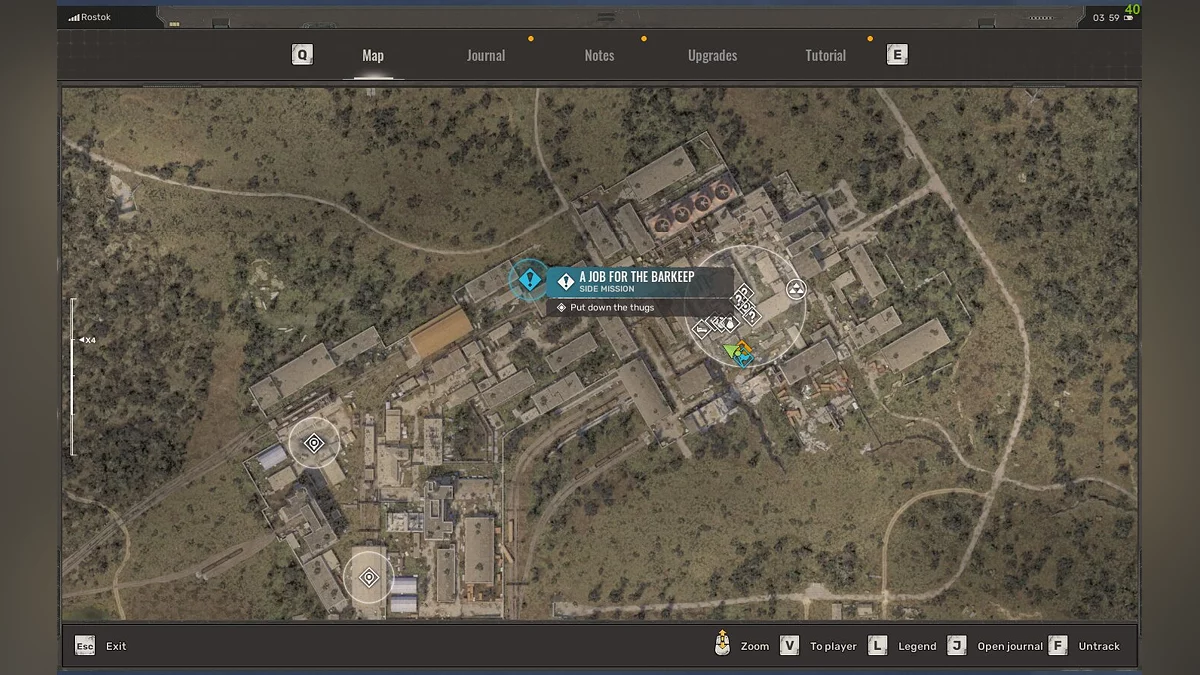Switch to the Map tab
Image resolution: width=1200 pixels, height=675 pixels.
tap(373, 56)
